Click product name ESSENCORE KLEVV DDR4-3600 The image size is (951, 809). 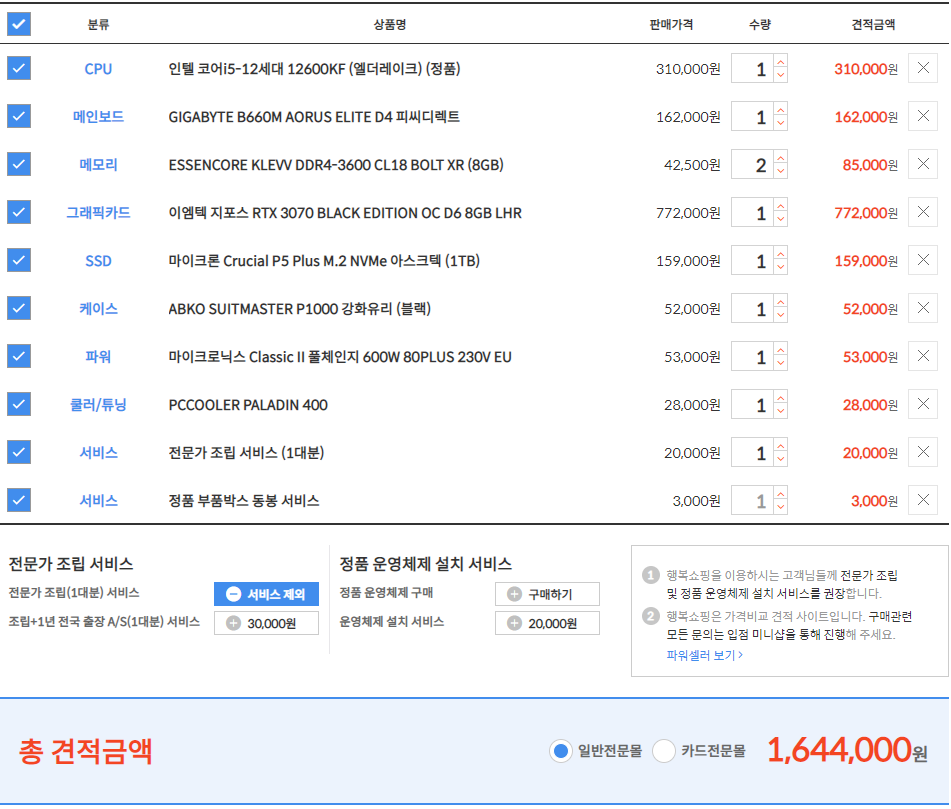pos(336,164)
